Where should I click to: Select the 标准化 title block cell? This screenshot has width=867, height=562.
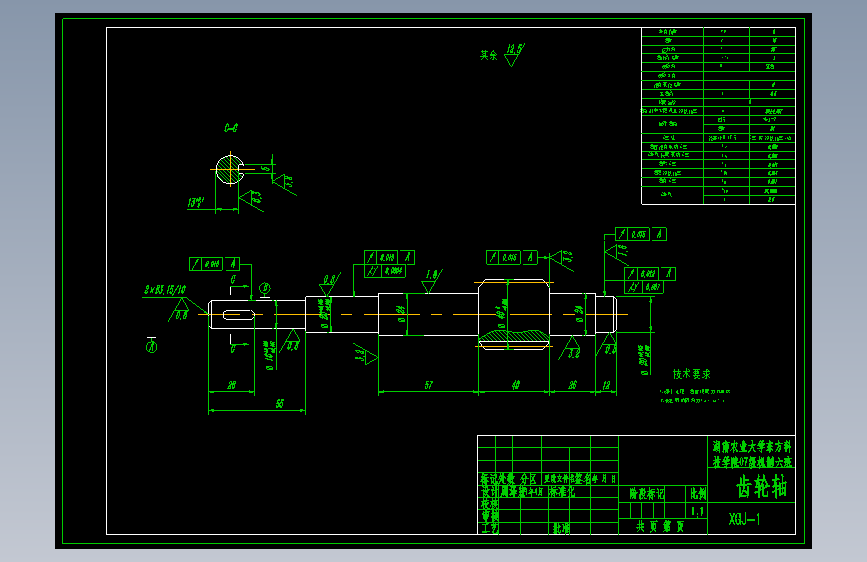(562, 491)
